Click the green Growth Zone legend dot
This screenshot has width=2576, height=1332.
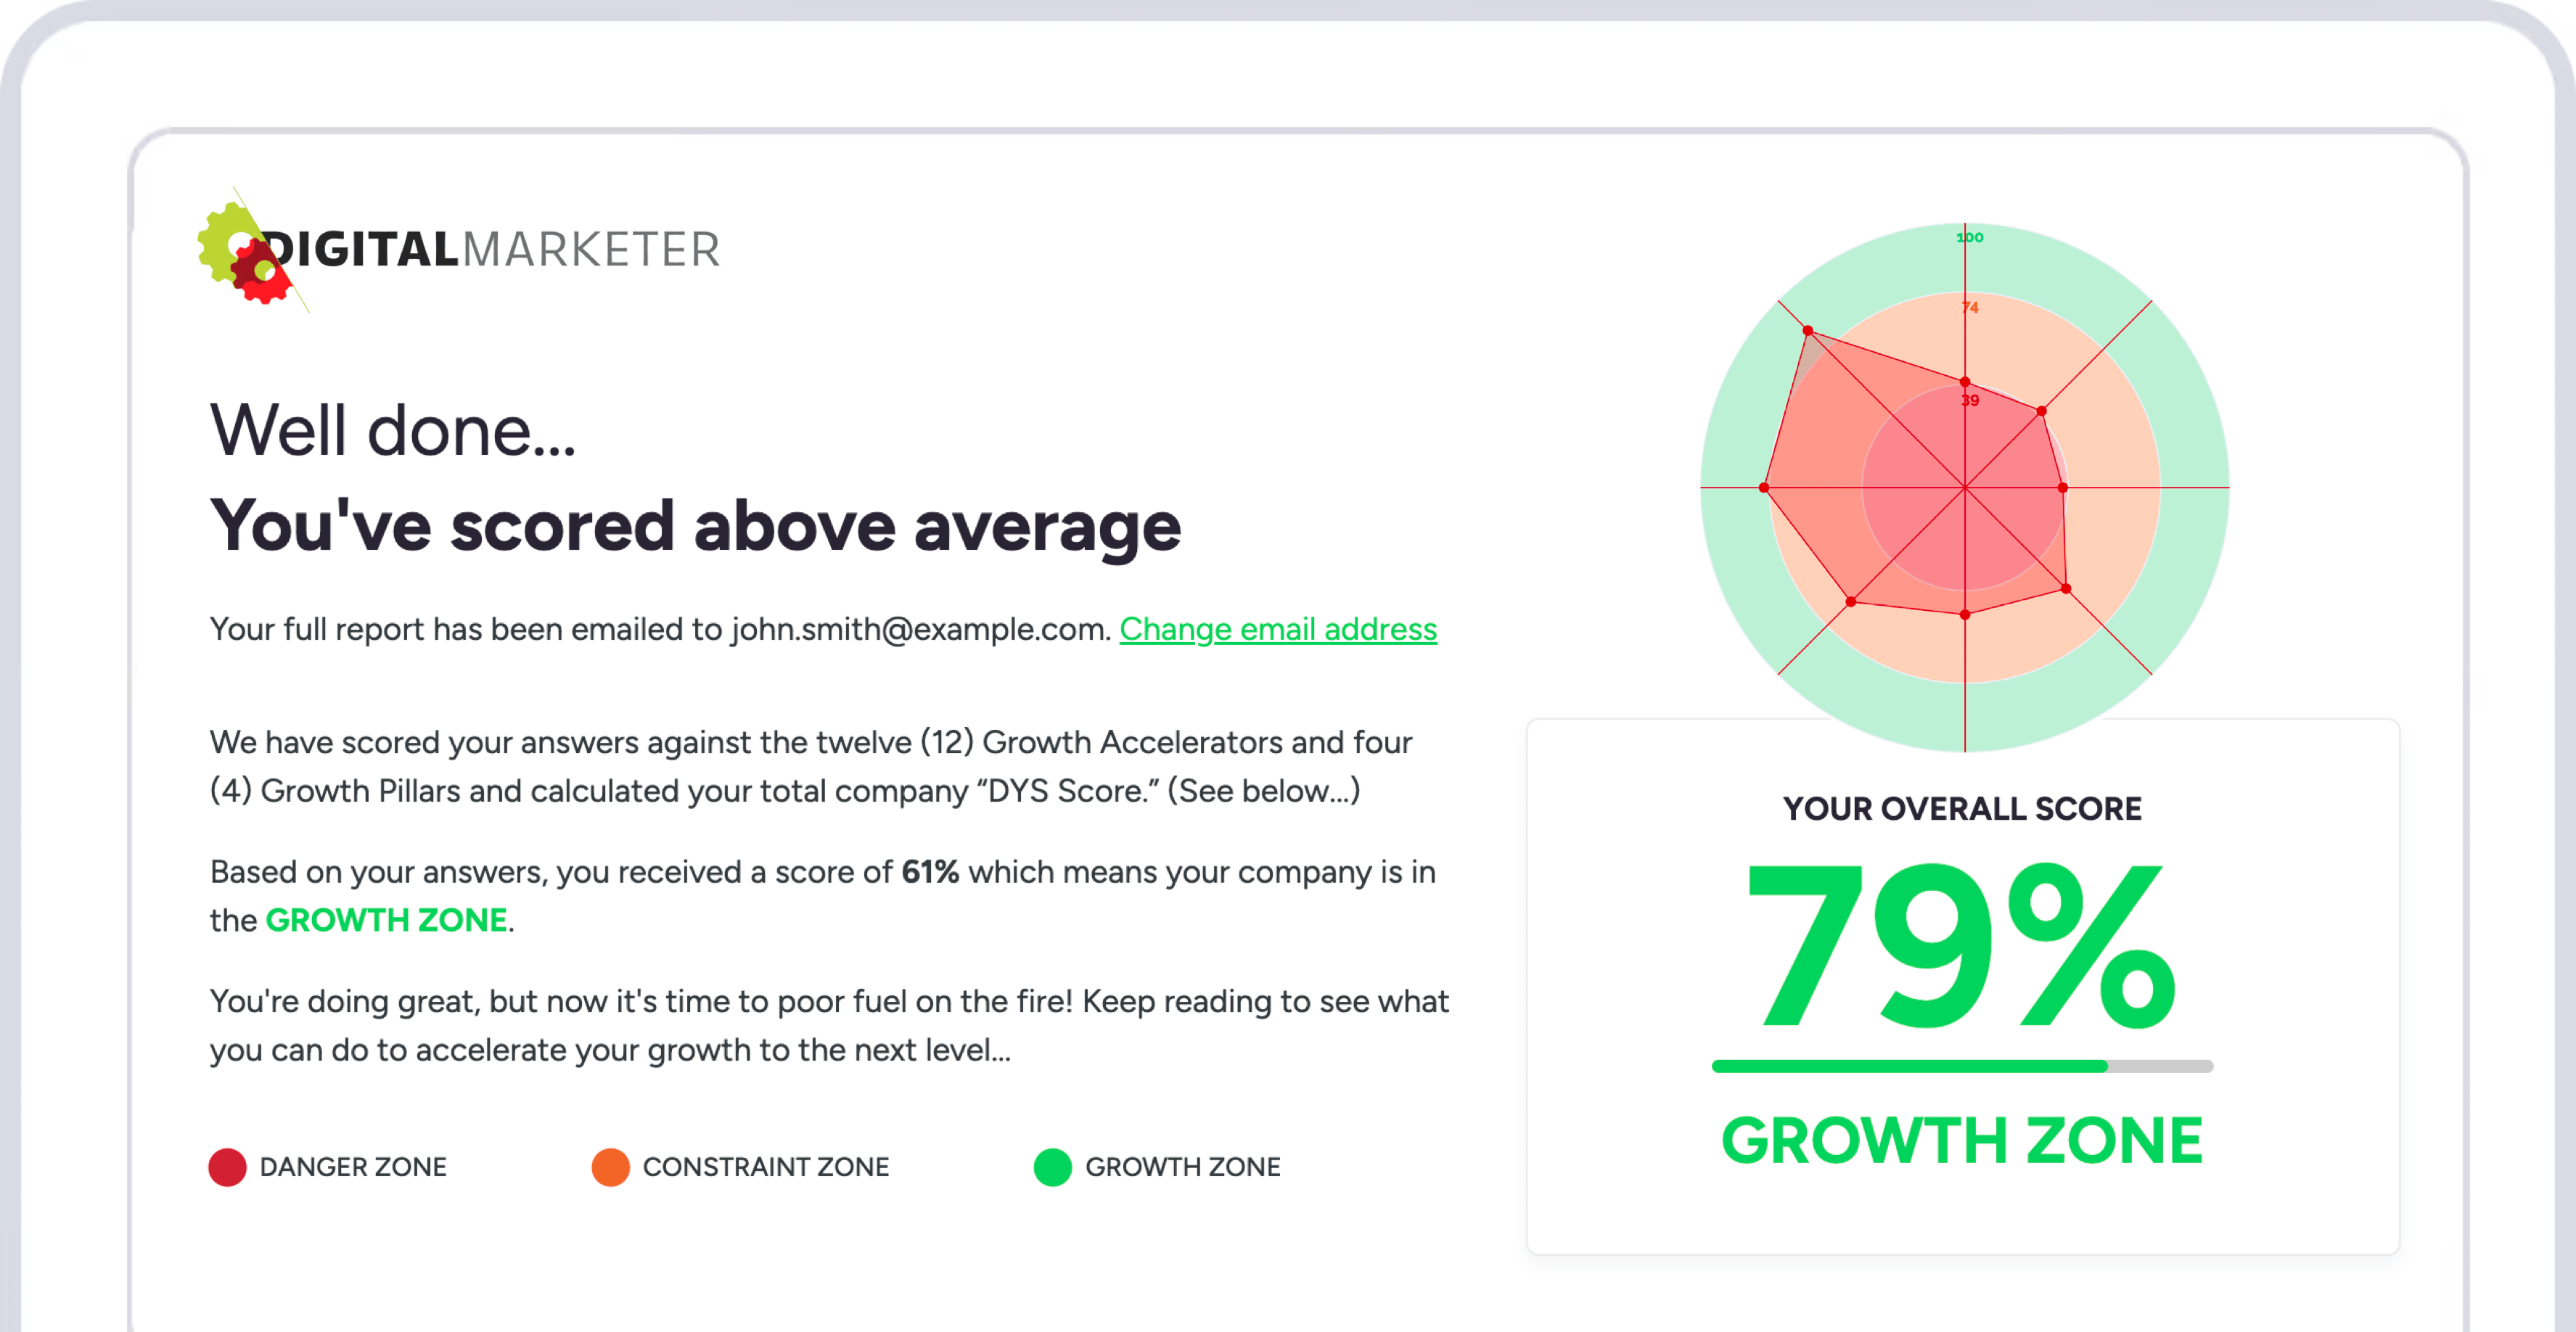tap(1052, 1167)
